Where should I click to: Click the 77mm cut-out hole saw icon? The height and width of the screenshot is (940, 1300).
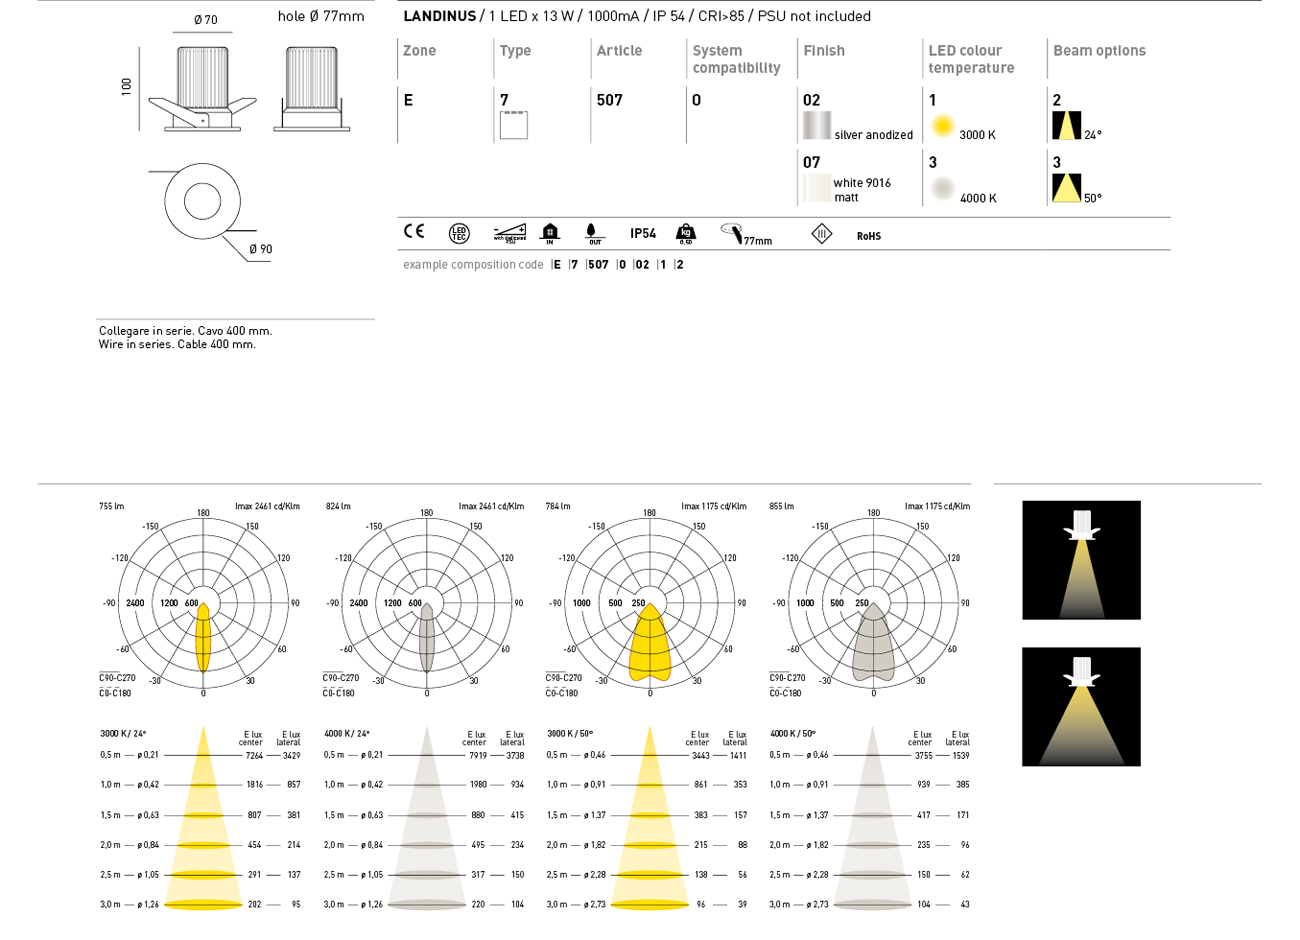[746, 234]
